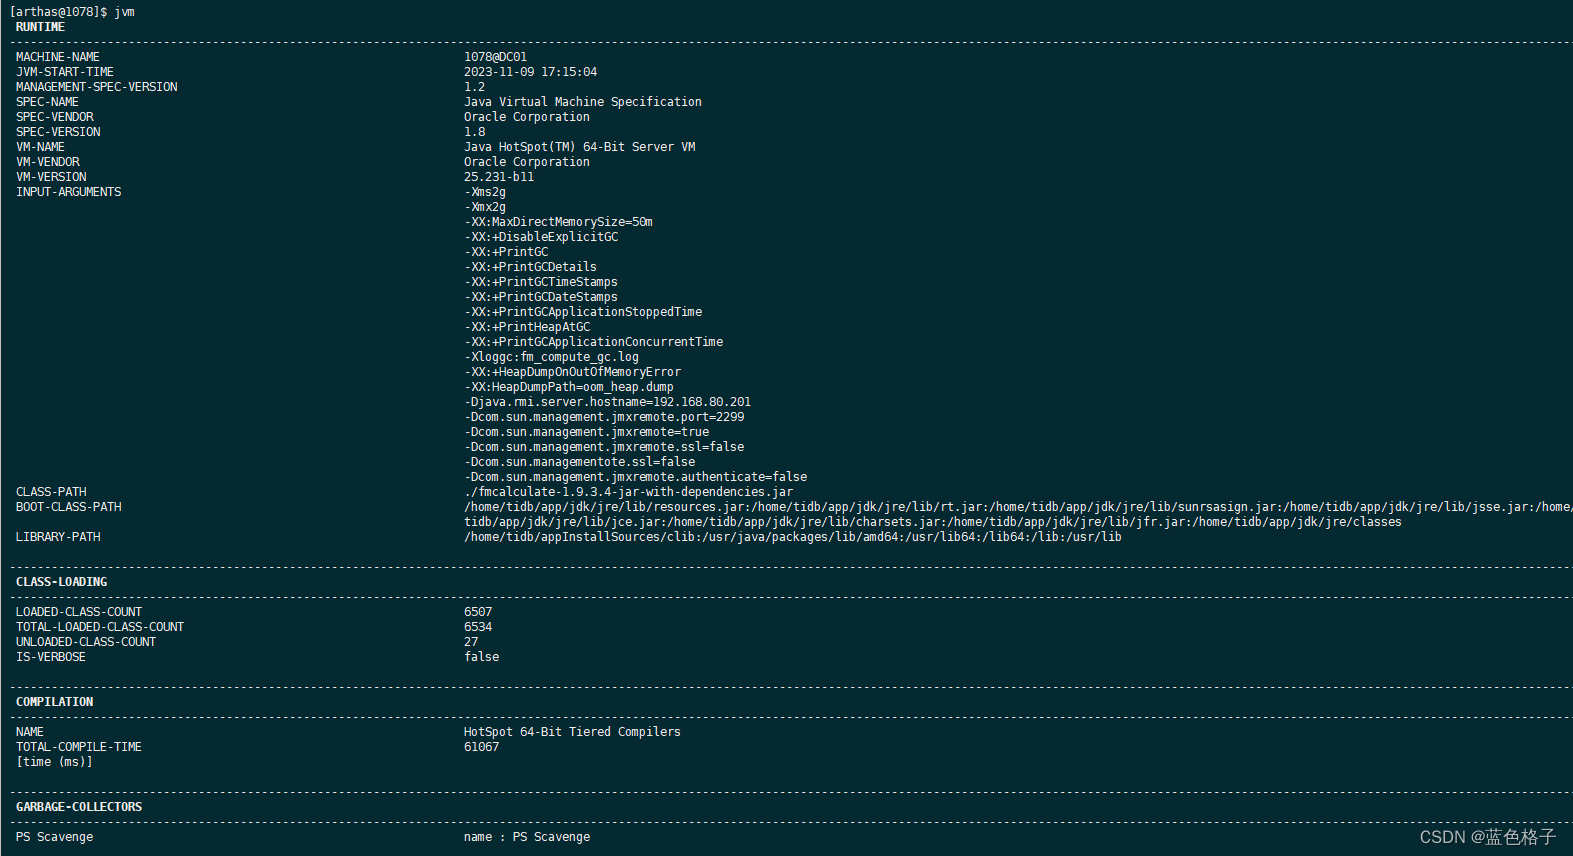Screen dimensions: 1573x856
Task: Select the TOTAL-COMPILE-TIME value 61067
Action: click(x=481, y=747)
